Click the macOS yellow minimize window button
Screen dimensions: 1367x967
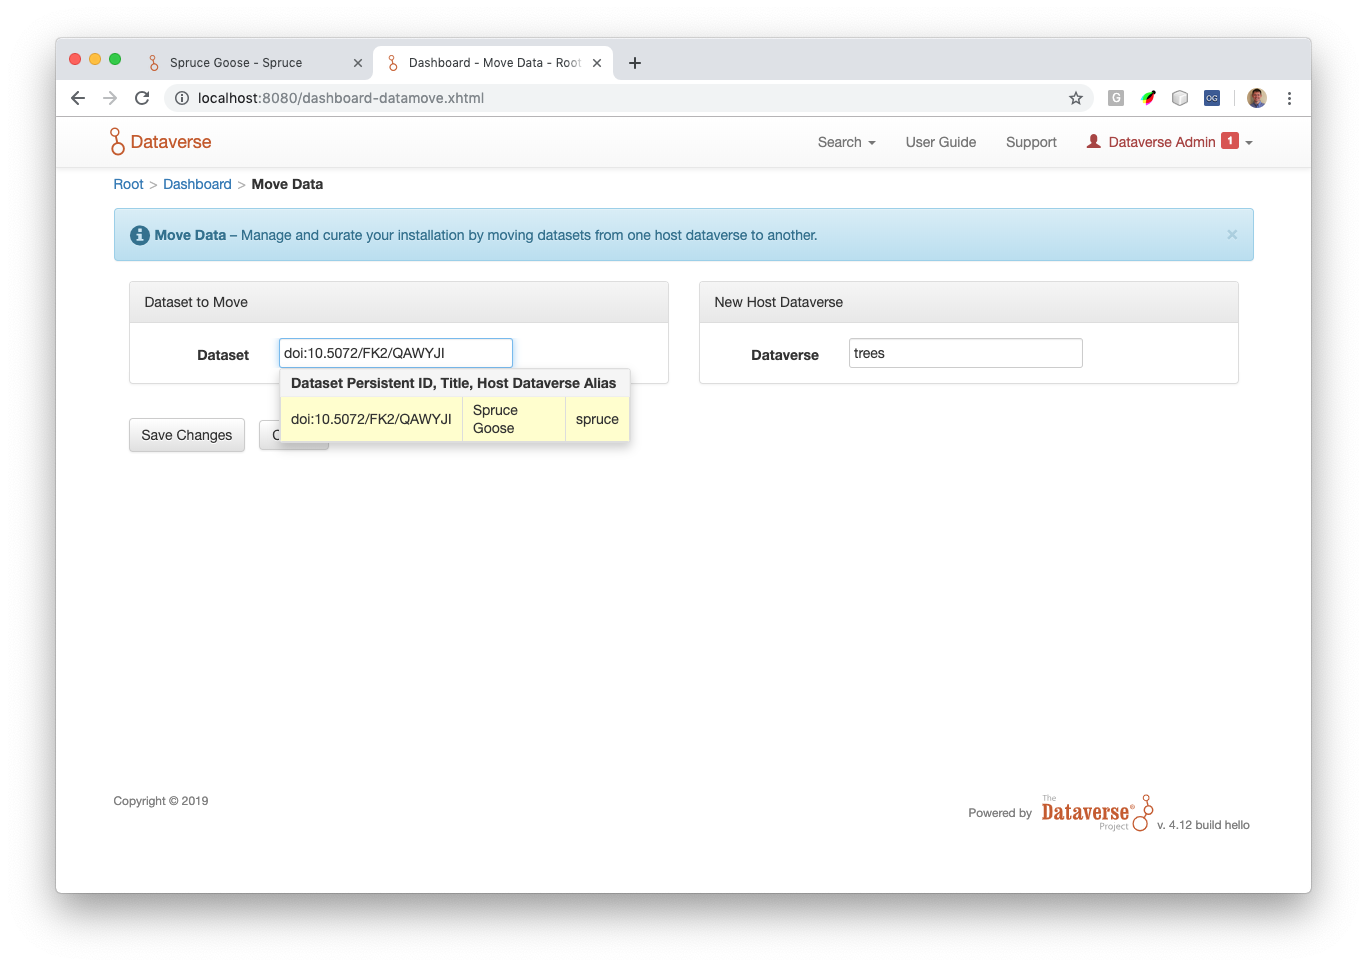[x=95, y=60]
